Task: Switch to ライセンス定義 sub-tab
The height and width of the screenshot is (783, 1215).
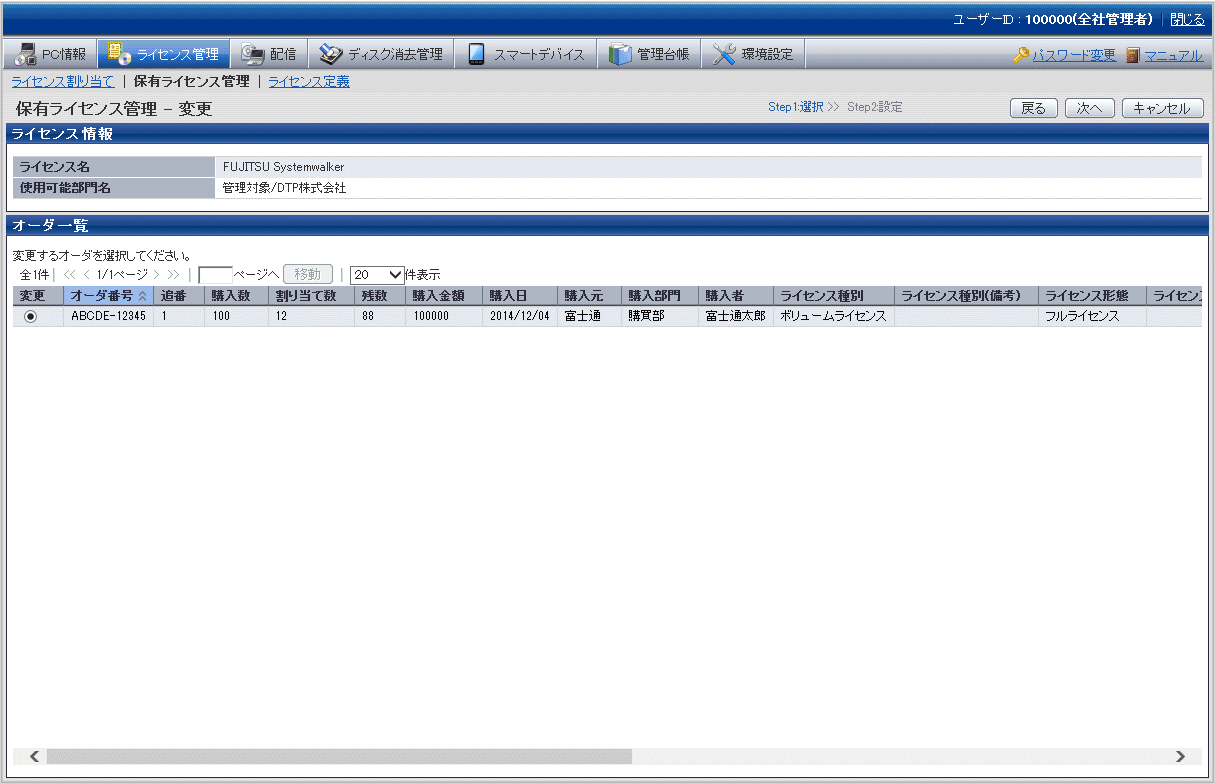Action: click(x=309, y=82)
